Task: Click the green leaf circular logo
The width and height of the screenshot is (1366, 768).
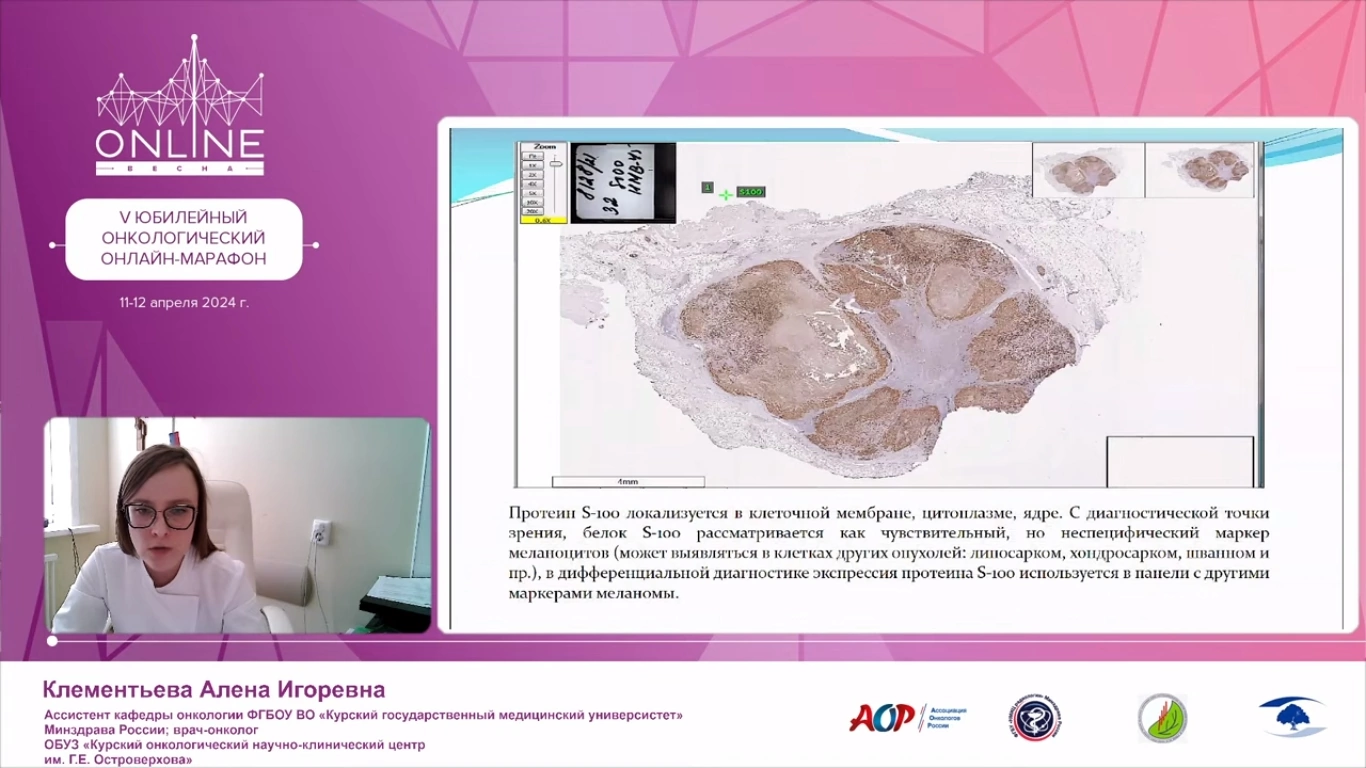Action: tap(1162, 718)
